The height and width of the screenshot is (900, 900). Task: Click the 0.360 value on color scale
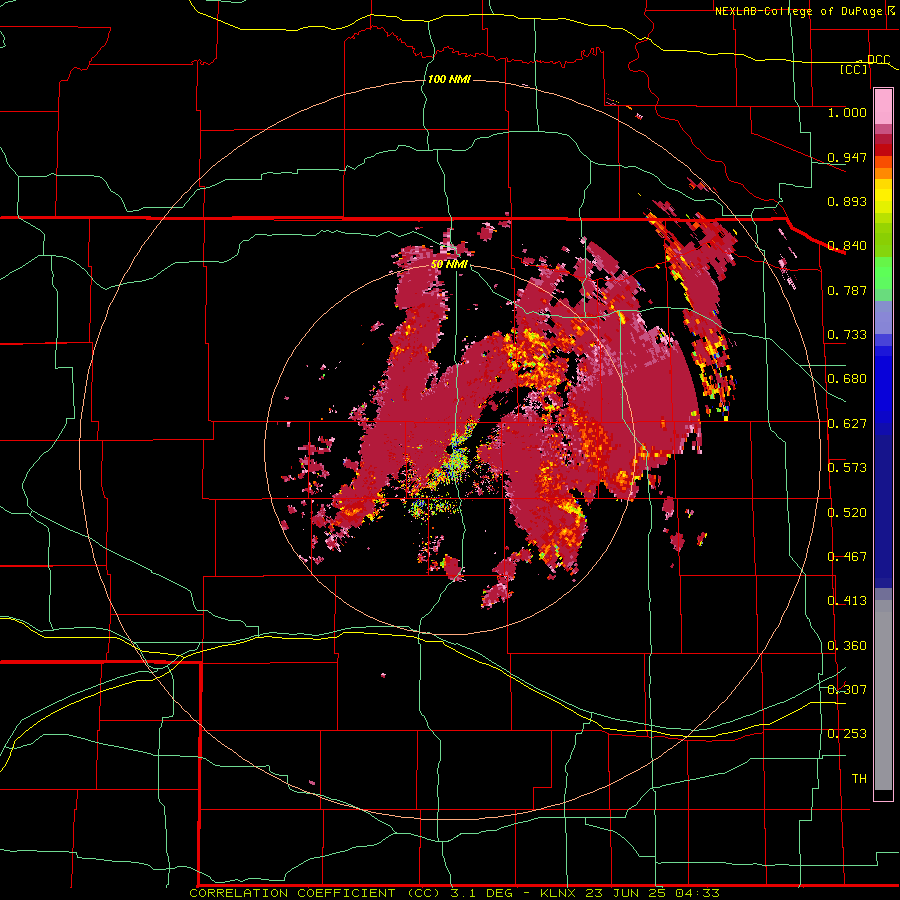pyautogui.click(x=847, y=646)
